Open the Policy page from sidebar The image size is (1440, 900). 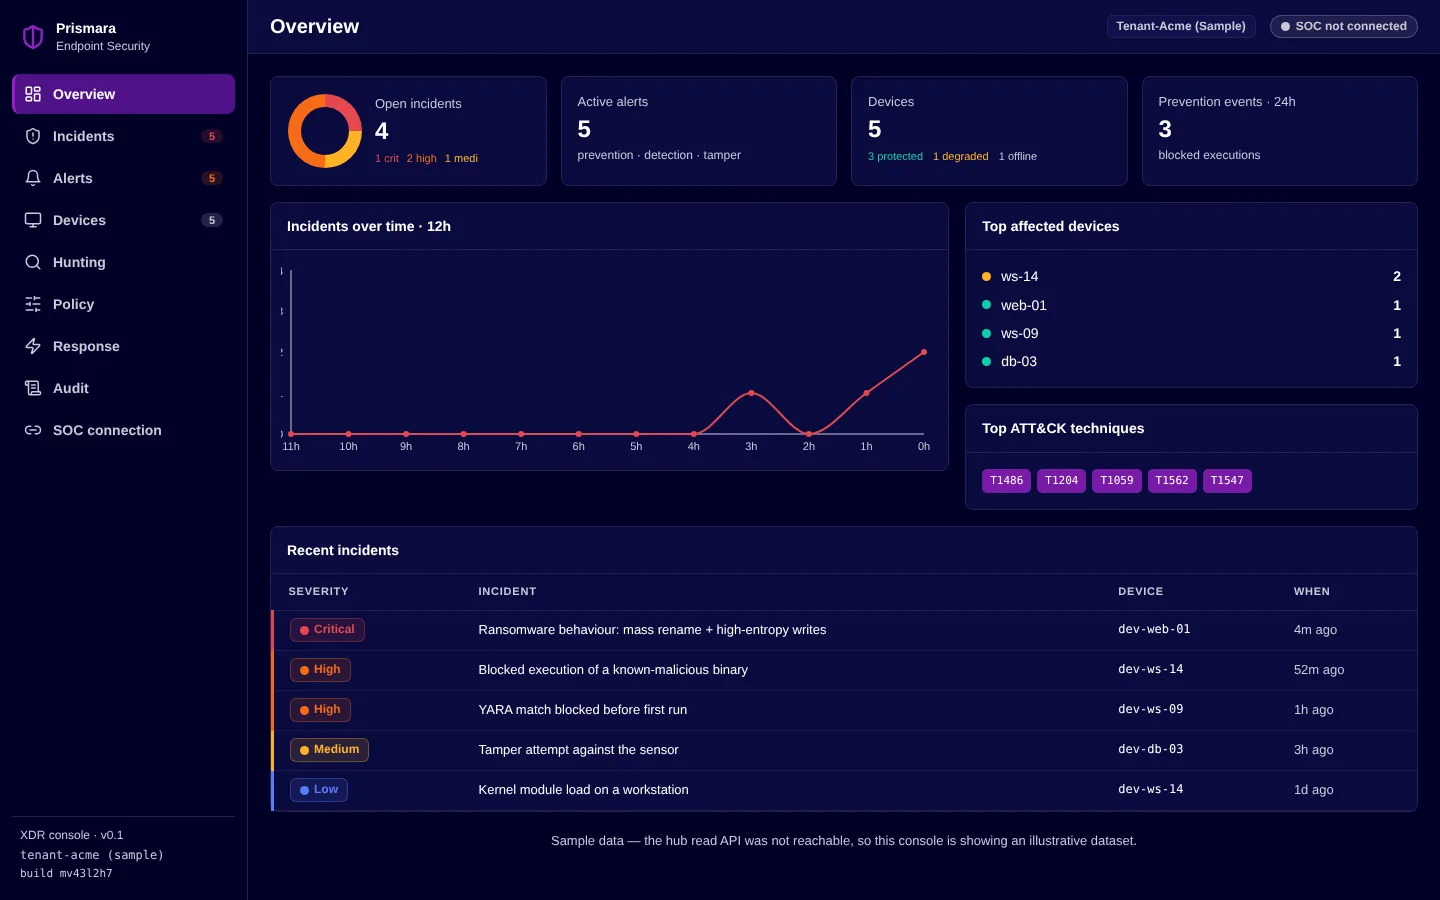coord(123,304)
